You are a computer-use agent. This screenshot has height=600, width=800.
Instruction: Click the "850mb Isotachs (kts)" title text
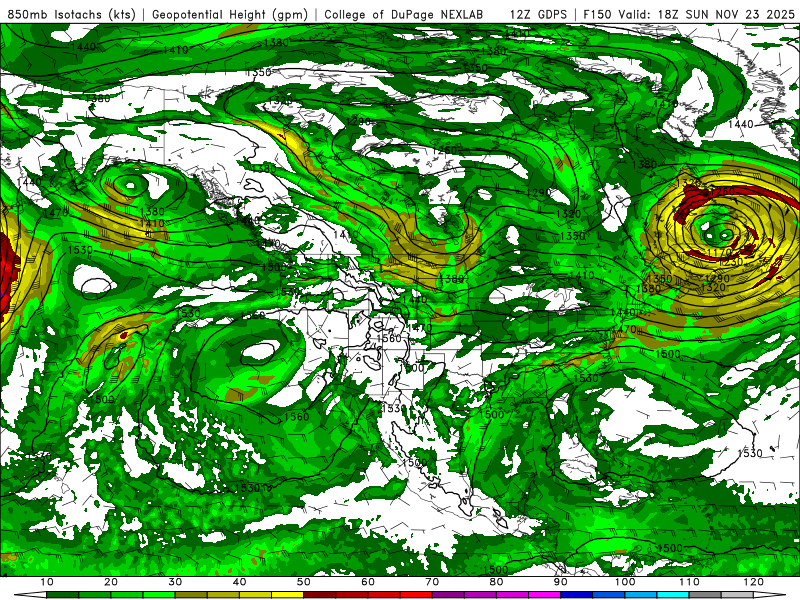(71, 15)
